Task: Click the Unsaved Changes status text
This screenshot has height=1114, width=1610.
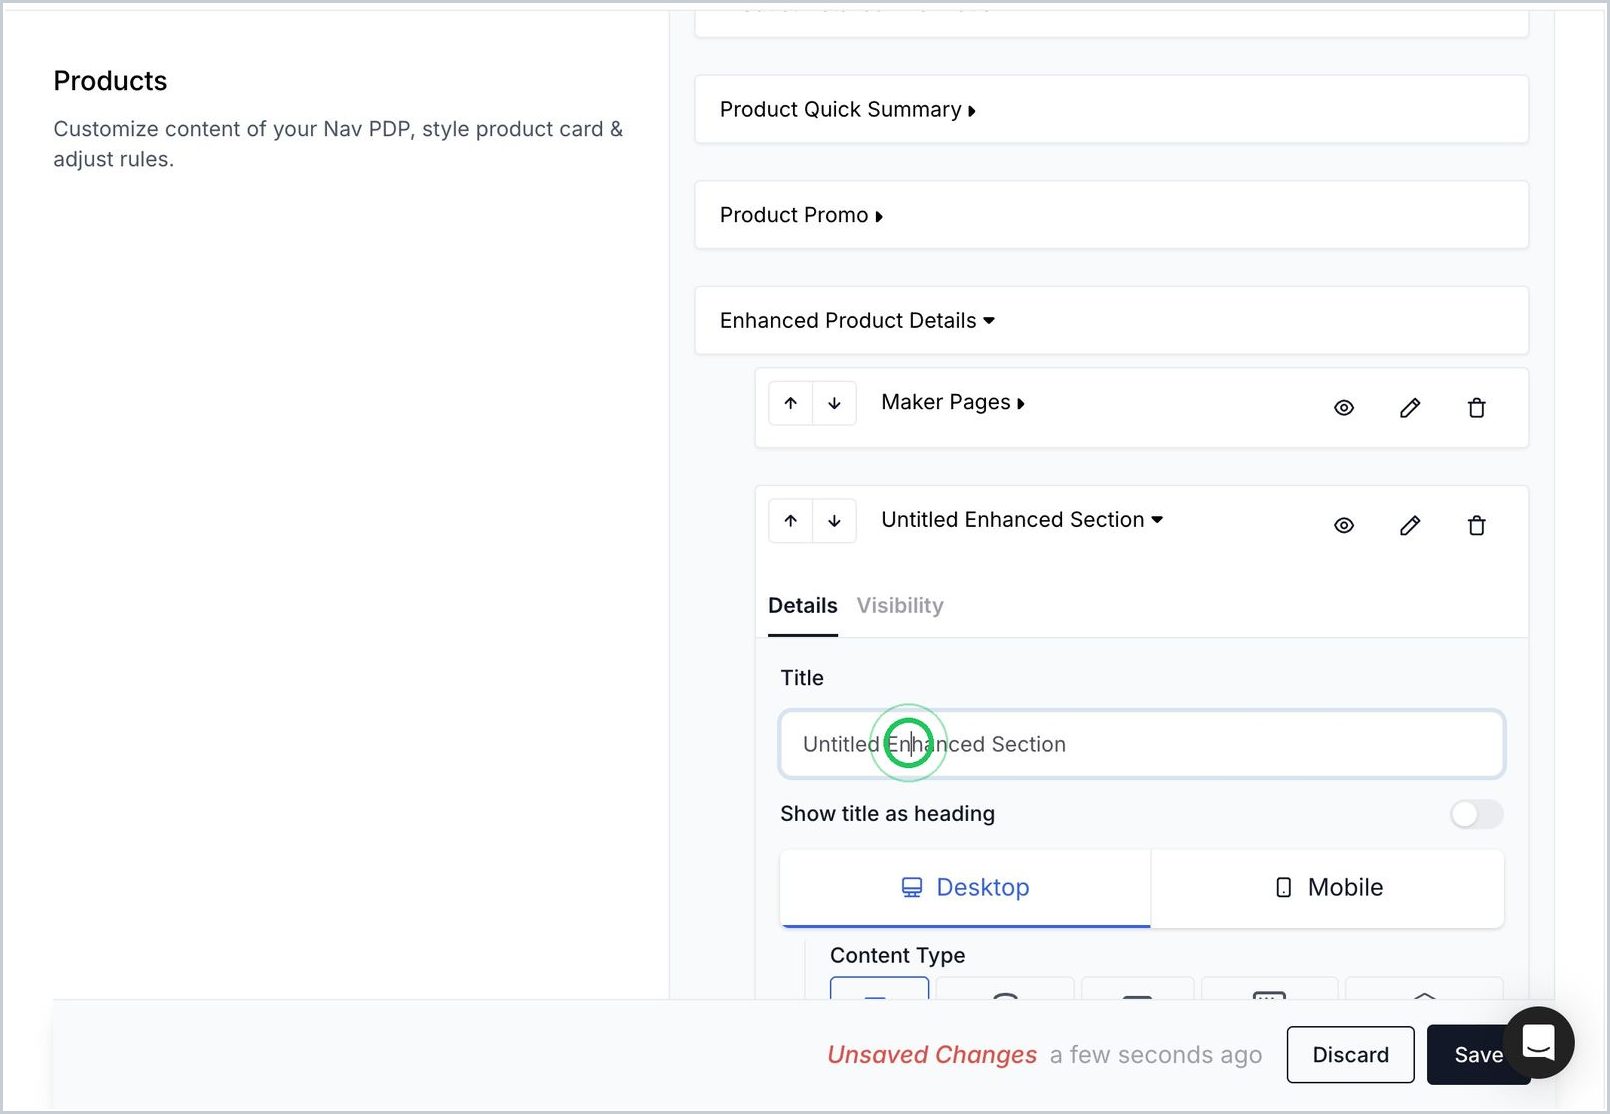Action: 932,1055
